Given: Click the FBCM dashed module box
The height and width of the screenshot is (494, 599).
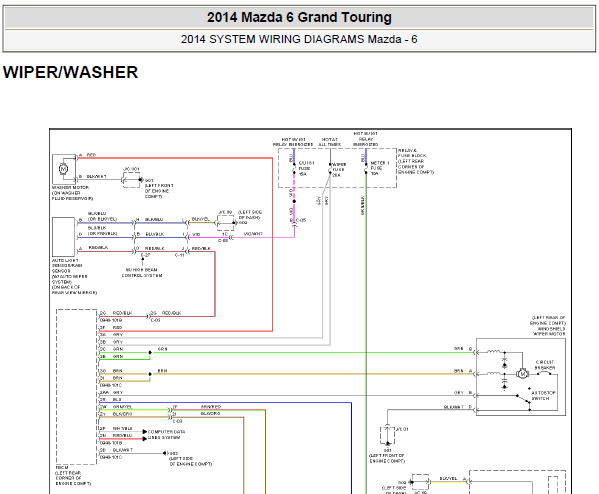Looking at the screenshot, I should tap(76, 387).
